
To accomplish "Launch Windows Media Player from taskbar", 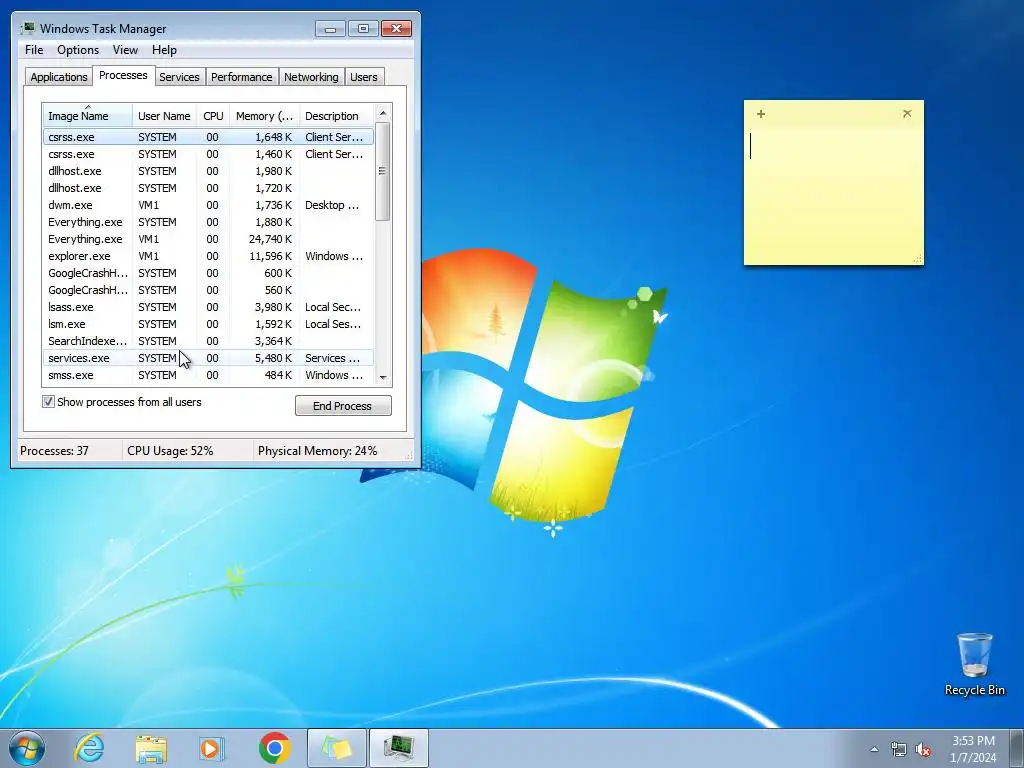I will tap(212, 748).
